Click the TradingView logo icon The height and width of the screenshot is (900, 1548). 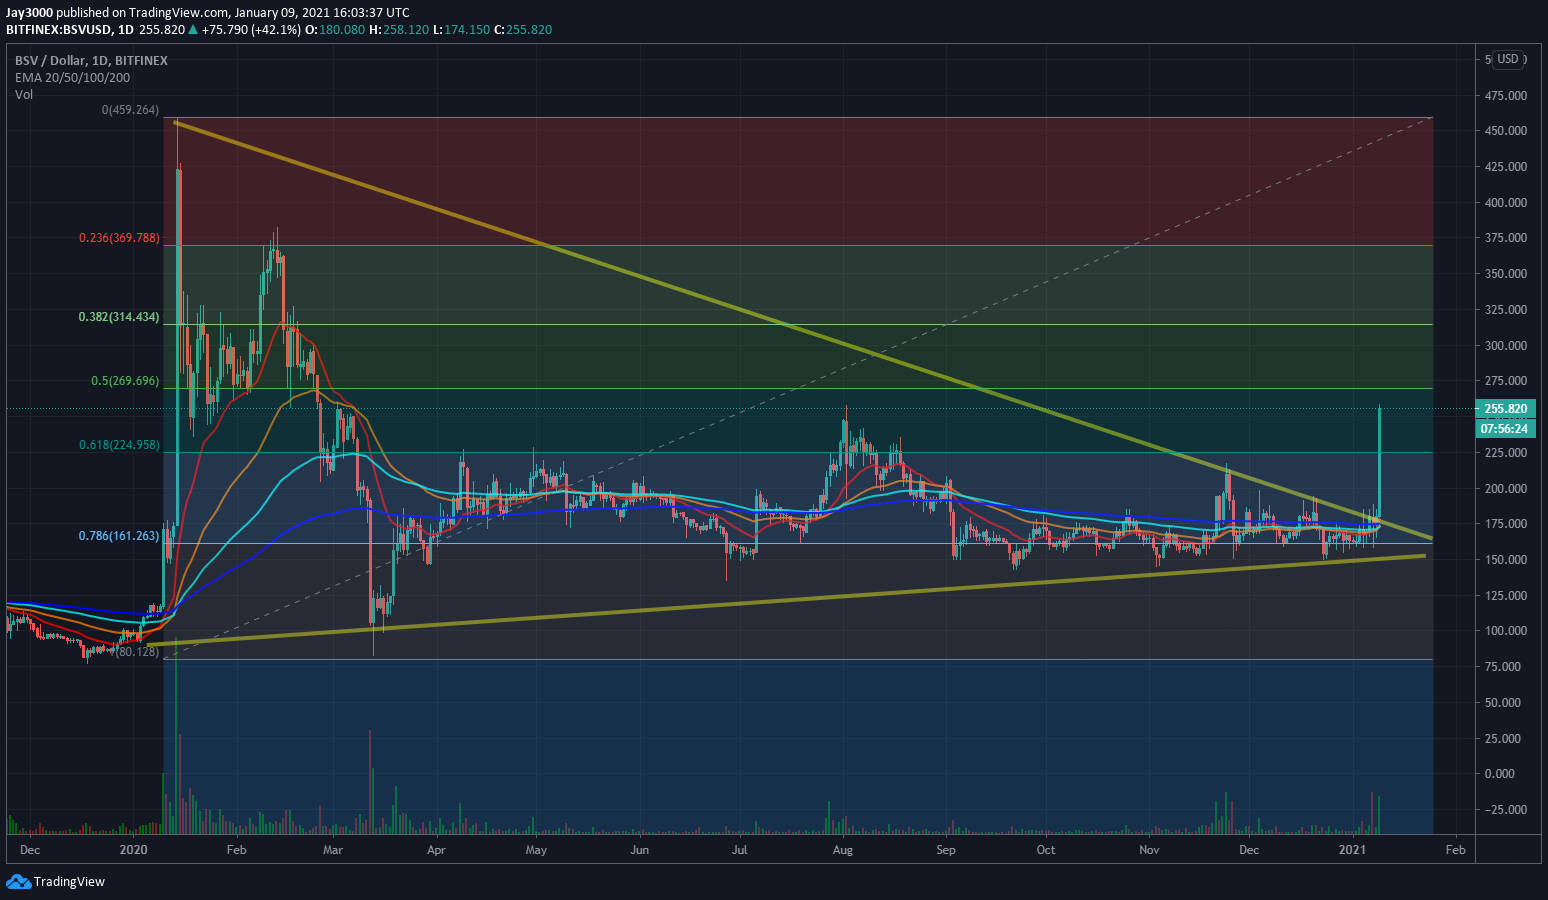(x=18, y=881)
